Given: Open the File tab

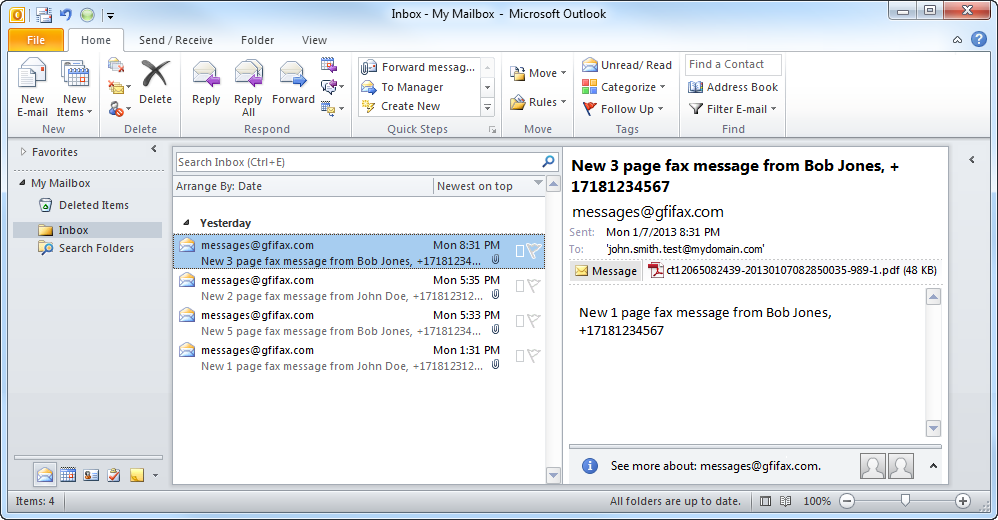Looking at the screenshot, I should [x=36, y=40].
